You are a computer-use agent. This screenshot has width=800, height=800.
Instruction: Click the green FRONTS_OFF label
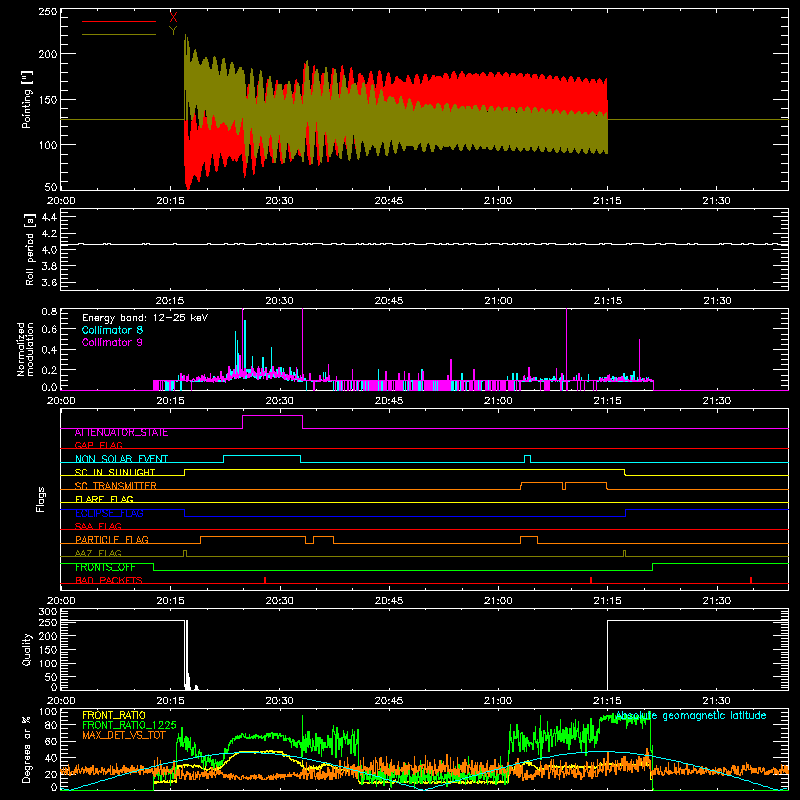click(x=105, y=567)
